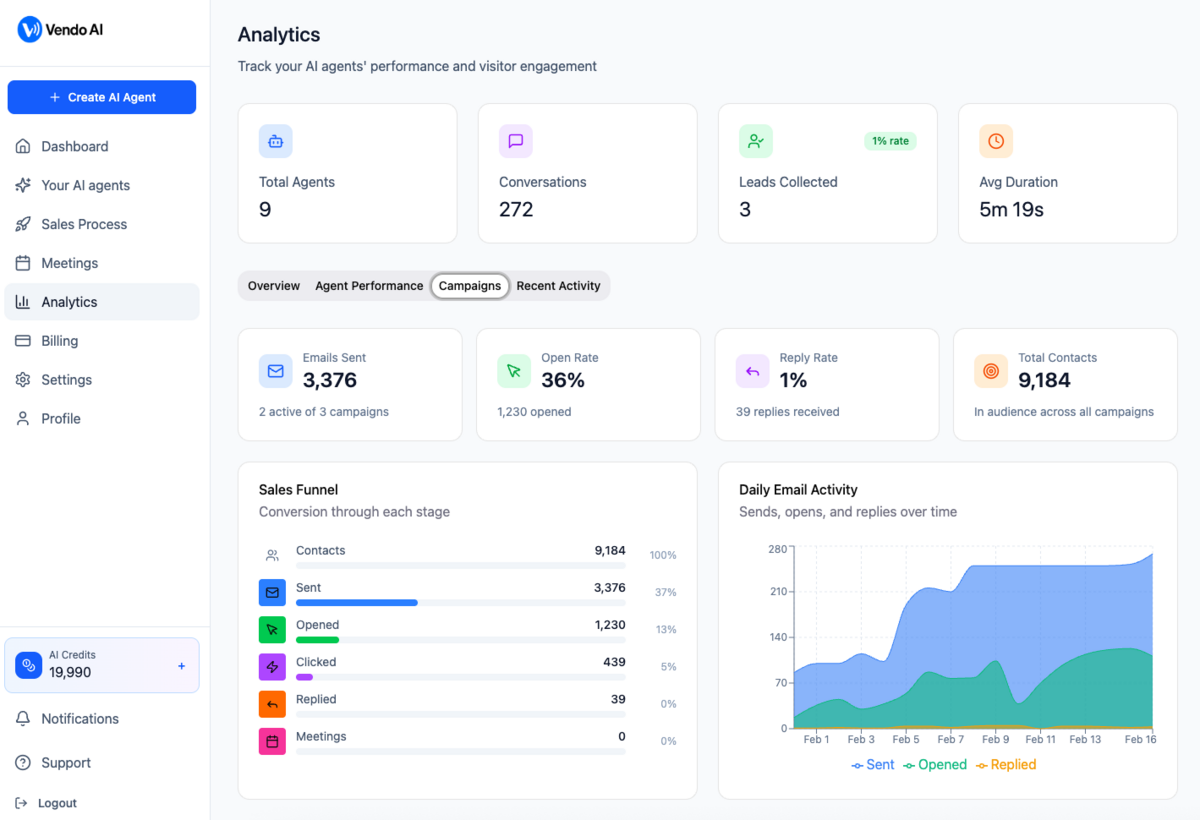The width and height of the screenshot is (1200, 820).
Task: Toggle Replied in the Daily Email Activity legend
Action: (x=1005, y=764)
